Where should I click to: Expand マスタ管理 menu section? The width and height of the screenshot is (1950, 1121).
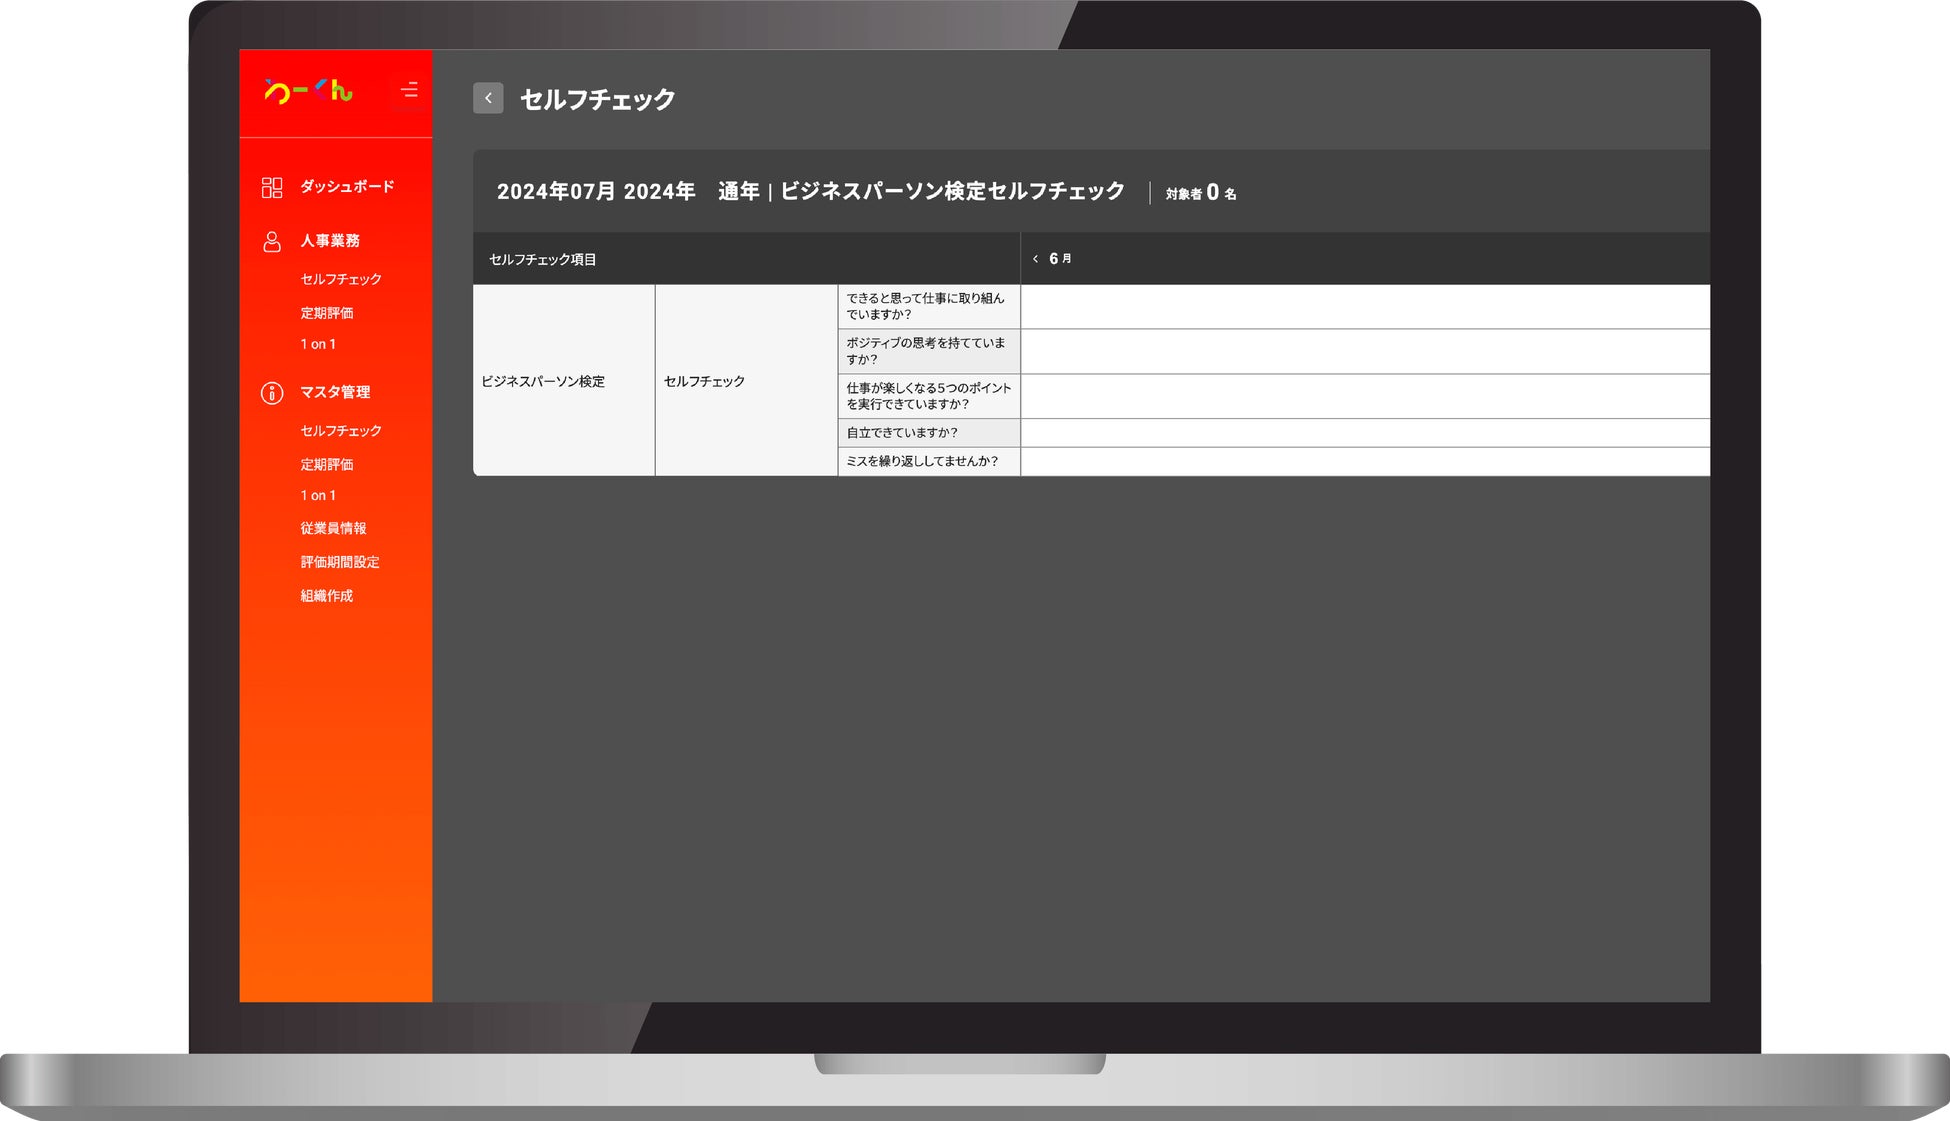click(x=335, y=392)
